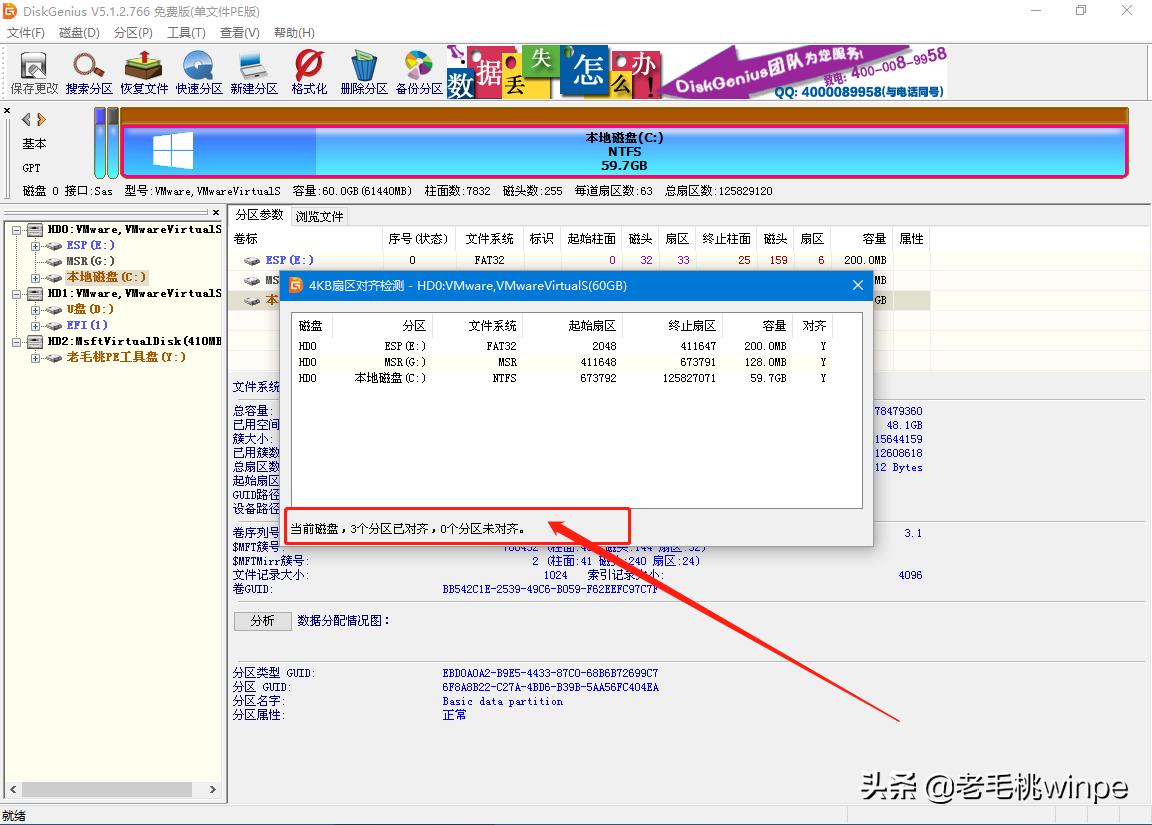The image size is (1152, 825).
Task: Select 老毛桃PE工具盘 (Y:) in the tree
Action: pyautogui.click(x=126, y=357)
